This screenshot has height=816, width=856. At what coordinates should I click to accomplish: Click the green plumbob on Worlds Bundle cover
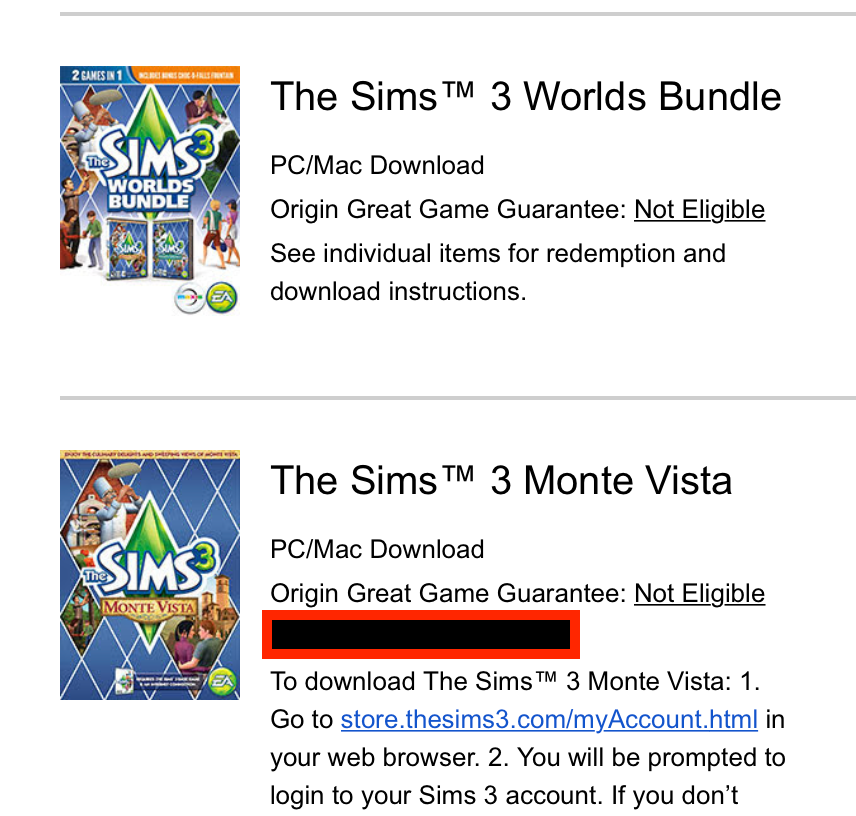pos(151,118)
